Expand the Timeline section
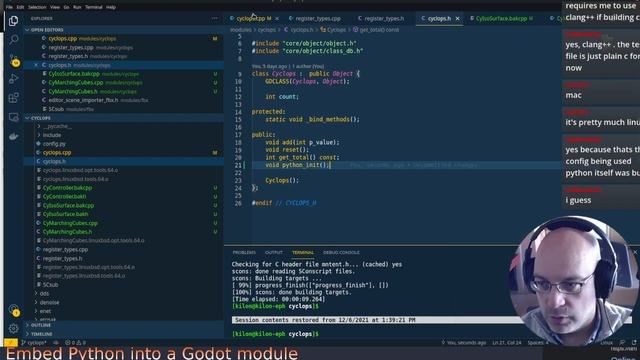The image size is (640, 360). 124,334
